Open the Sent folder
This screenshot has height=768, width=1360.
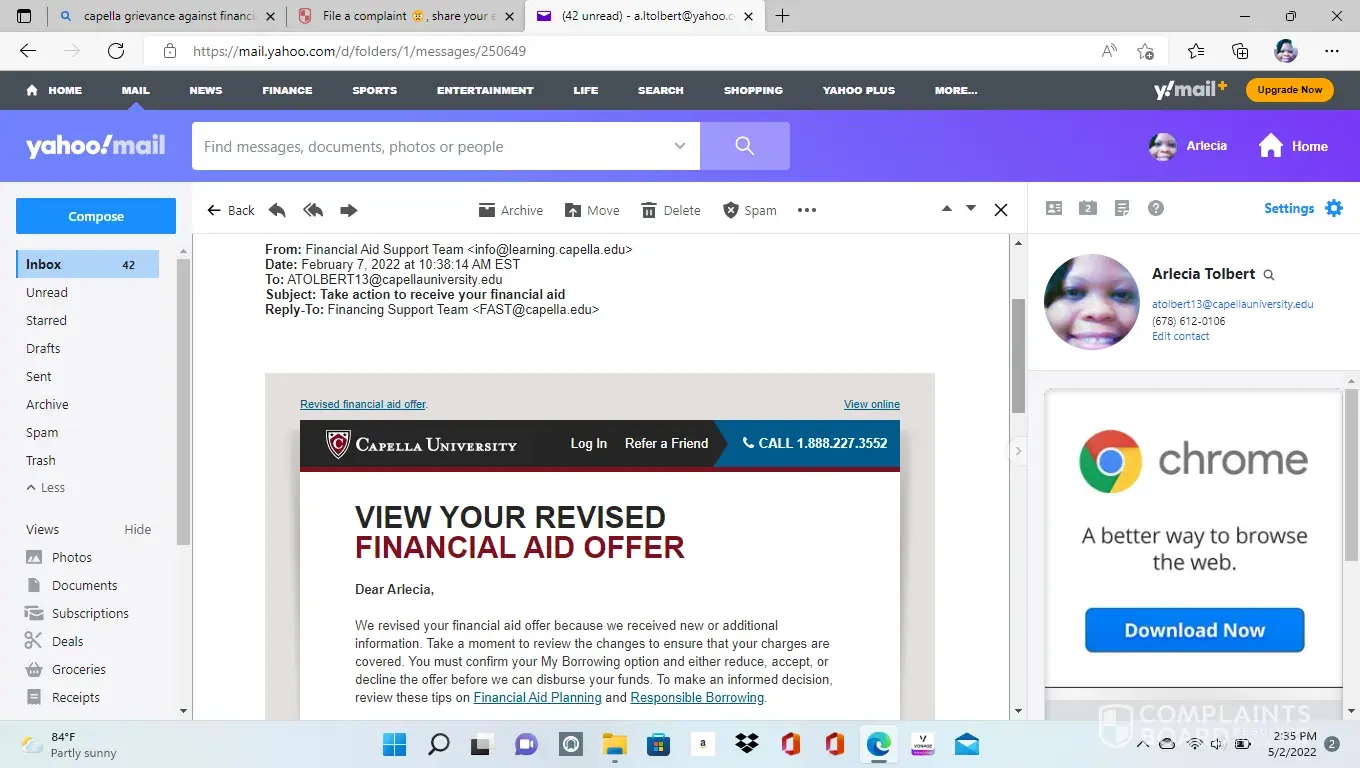click(x=39, y=376)
